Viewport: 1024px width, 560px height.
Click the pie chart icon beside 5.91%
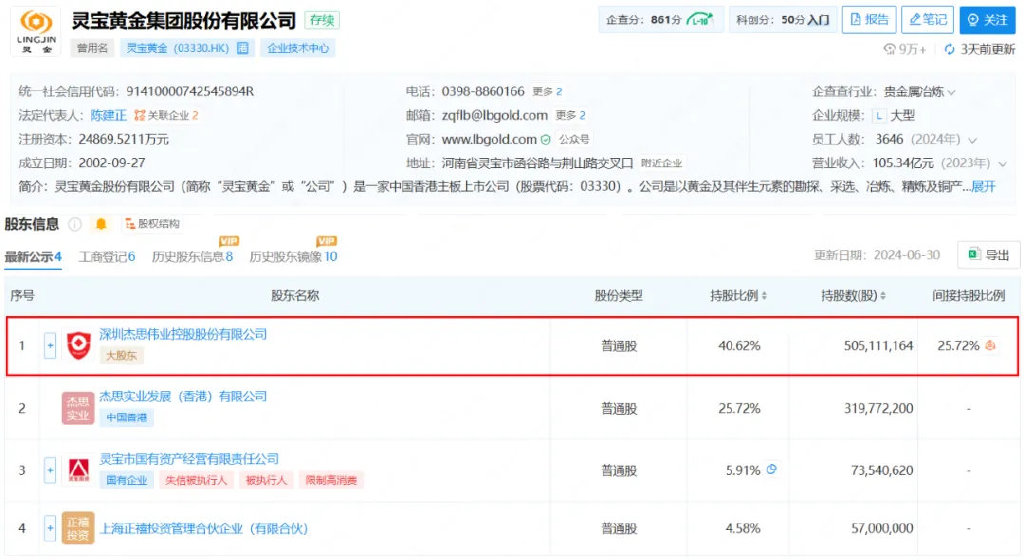pos(772,469)
